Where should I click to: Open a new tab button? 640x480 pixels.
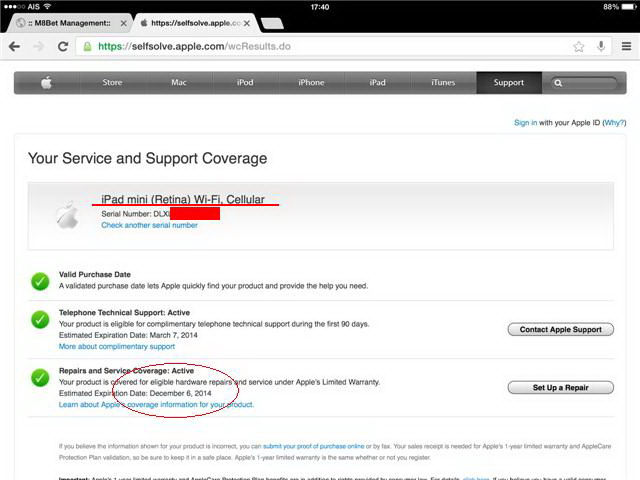coord(272,24)
